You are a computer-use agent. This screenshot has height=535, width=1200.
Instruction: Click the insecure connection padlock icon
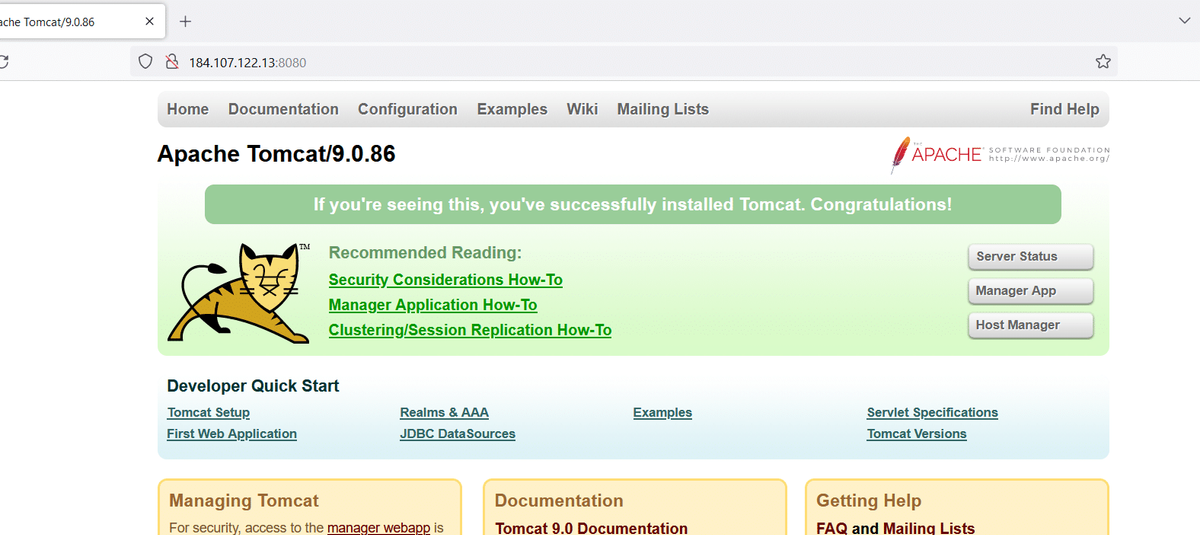tap(171, 62)
